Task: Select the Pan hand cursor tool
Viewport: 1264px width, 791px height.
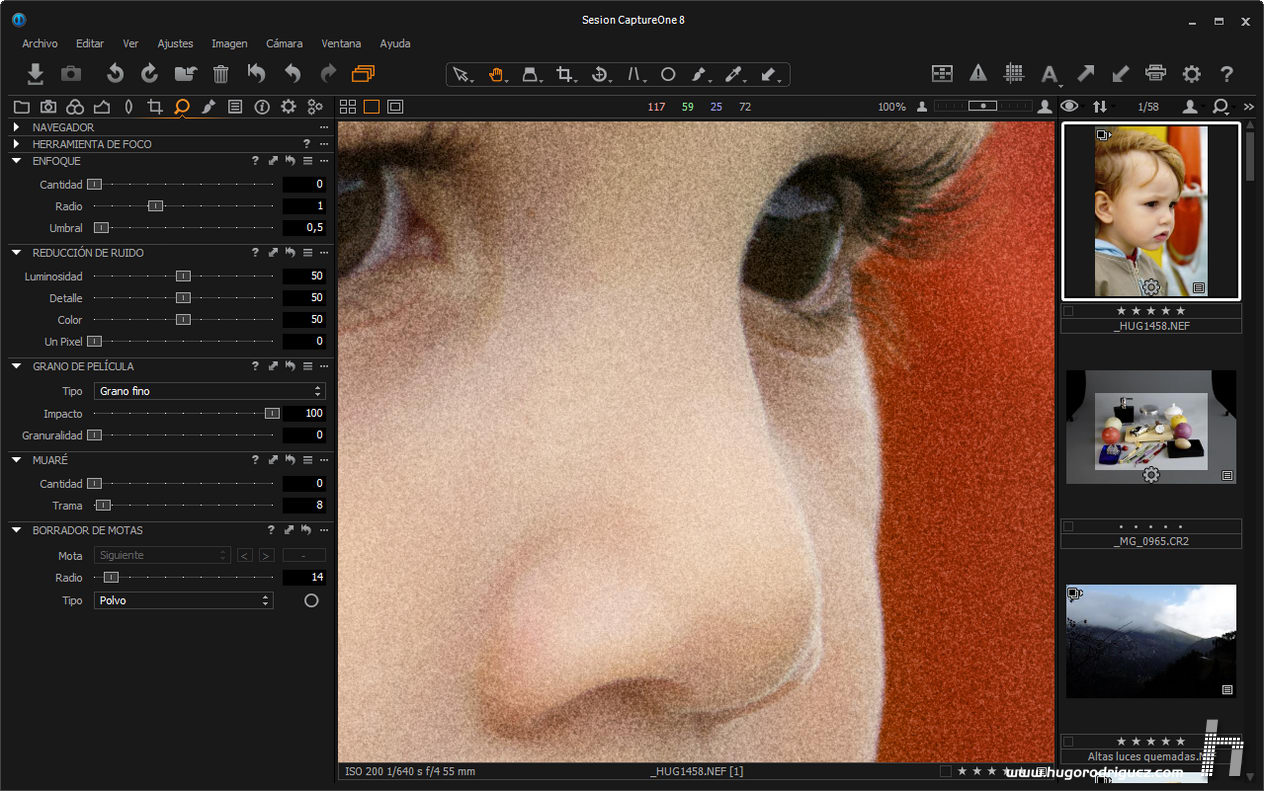Action: coord(496,74)
